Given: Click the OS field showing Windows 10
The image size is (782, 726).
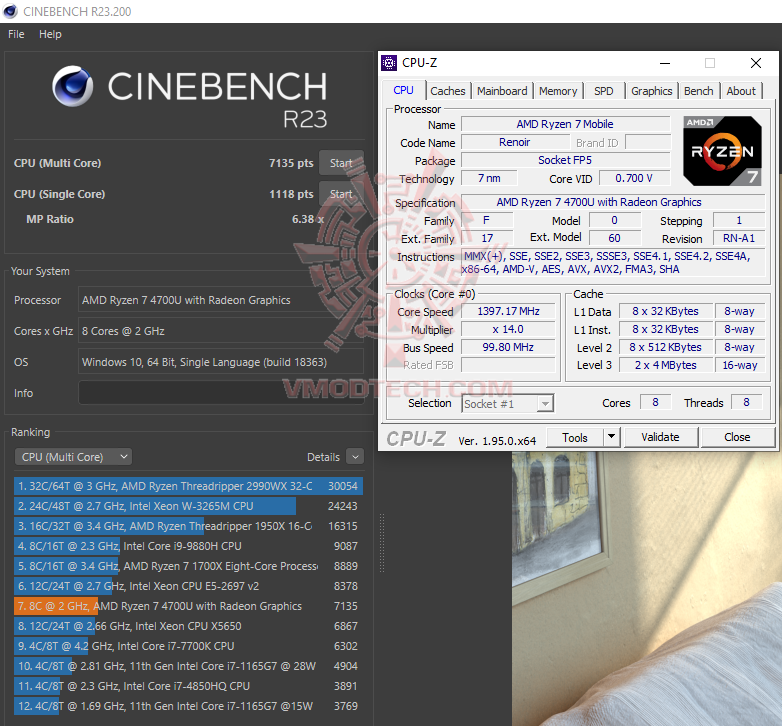Looking at the screenshot, I should (x=221, y=362).
